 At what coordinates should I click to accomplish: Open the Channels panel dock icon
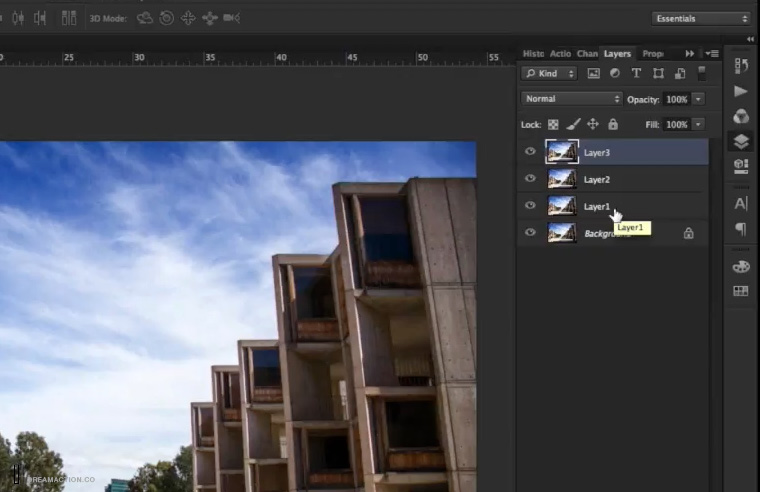pos(741,116)
